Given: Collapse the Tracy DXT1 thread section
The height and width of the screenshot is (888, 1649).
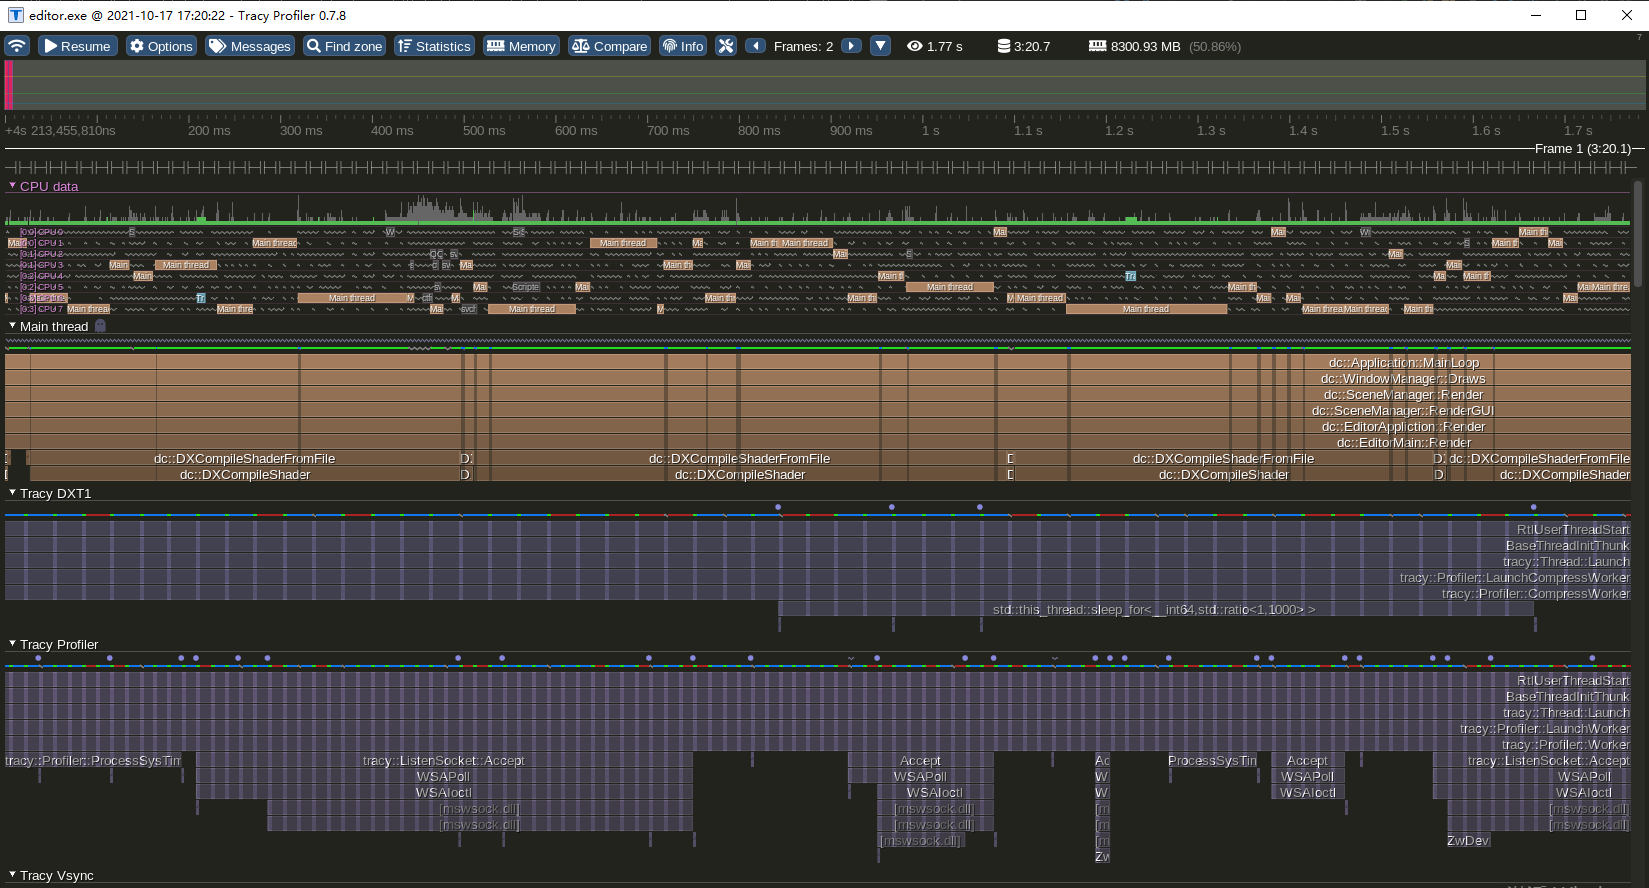Looking at the screenshot, I should 12,493.
